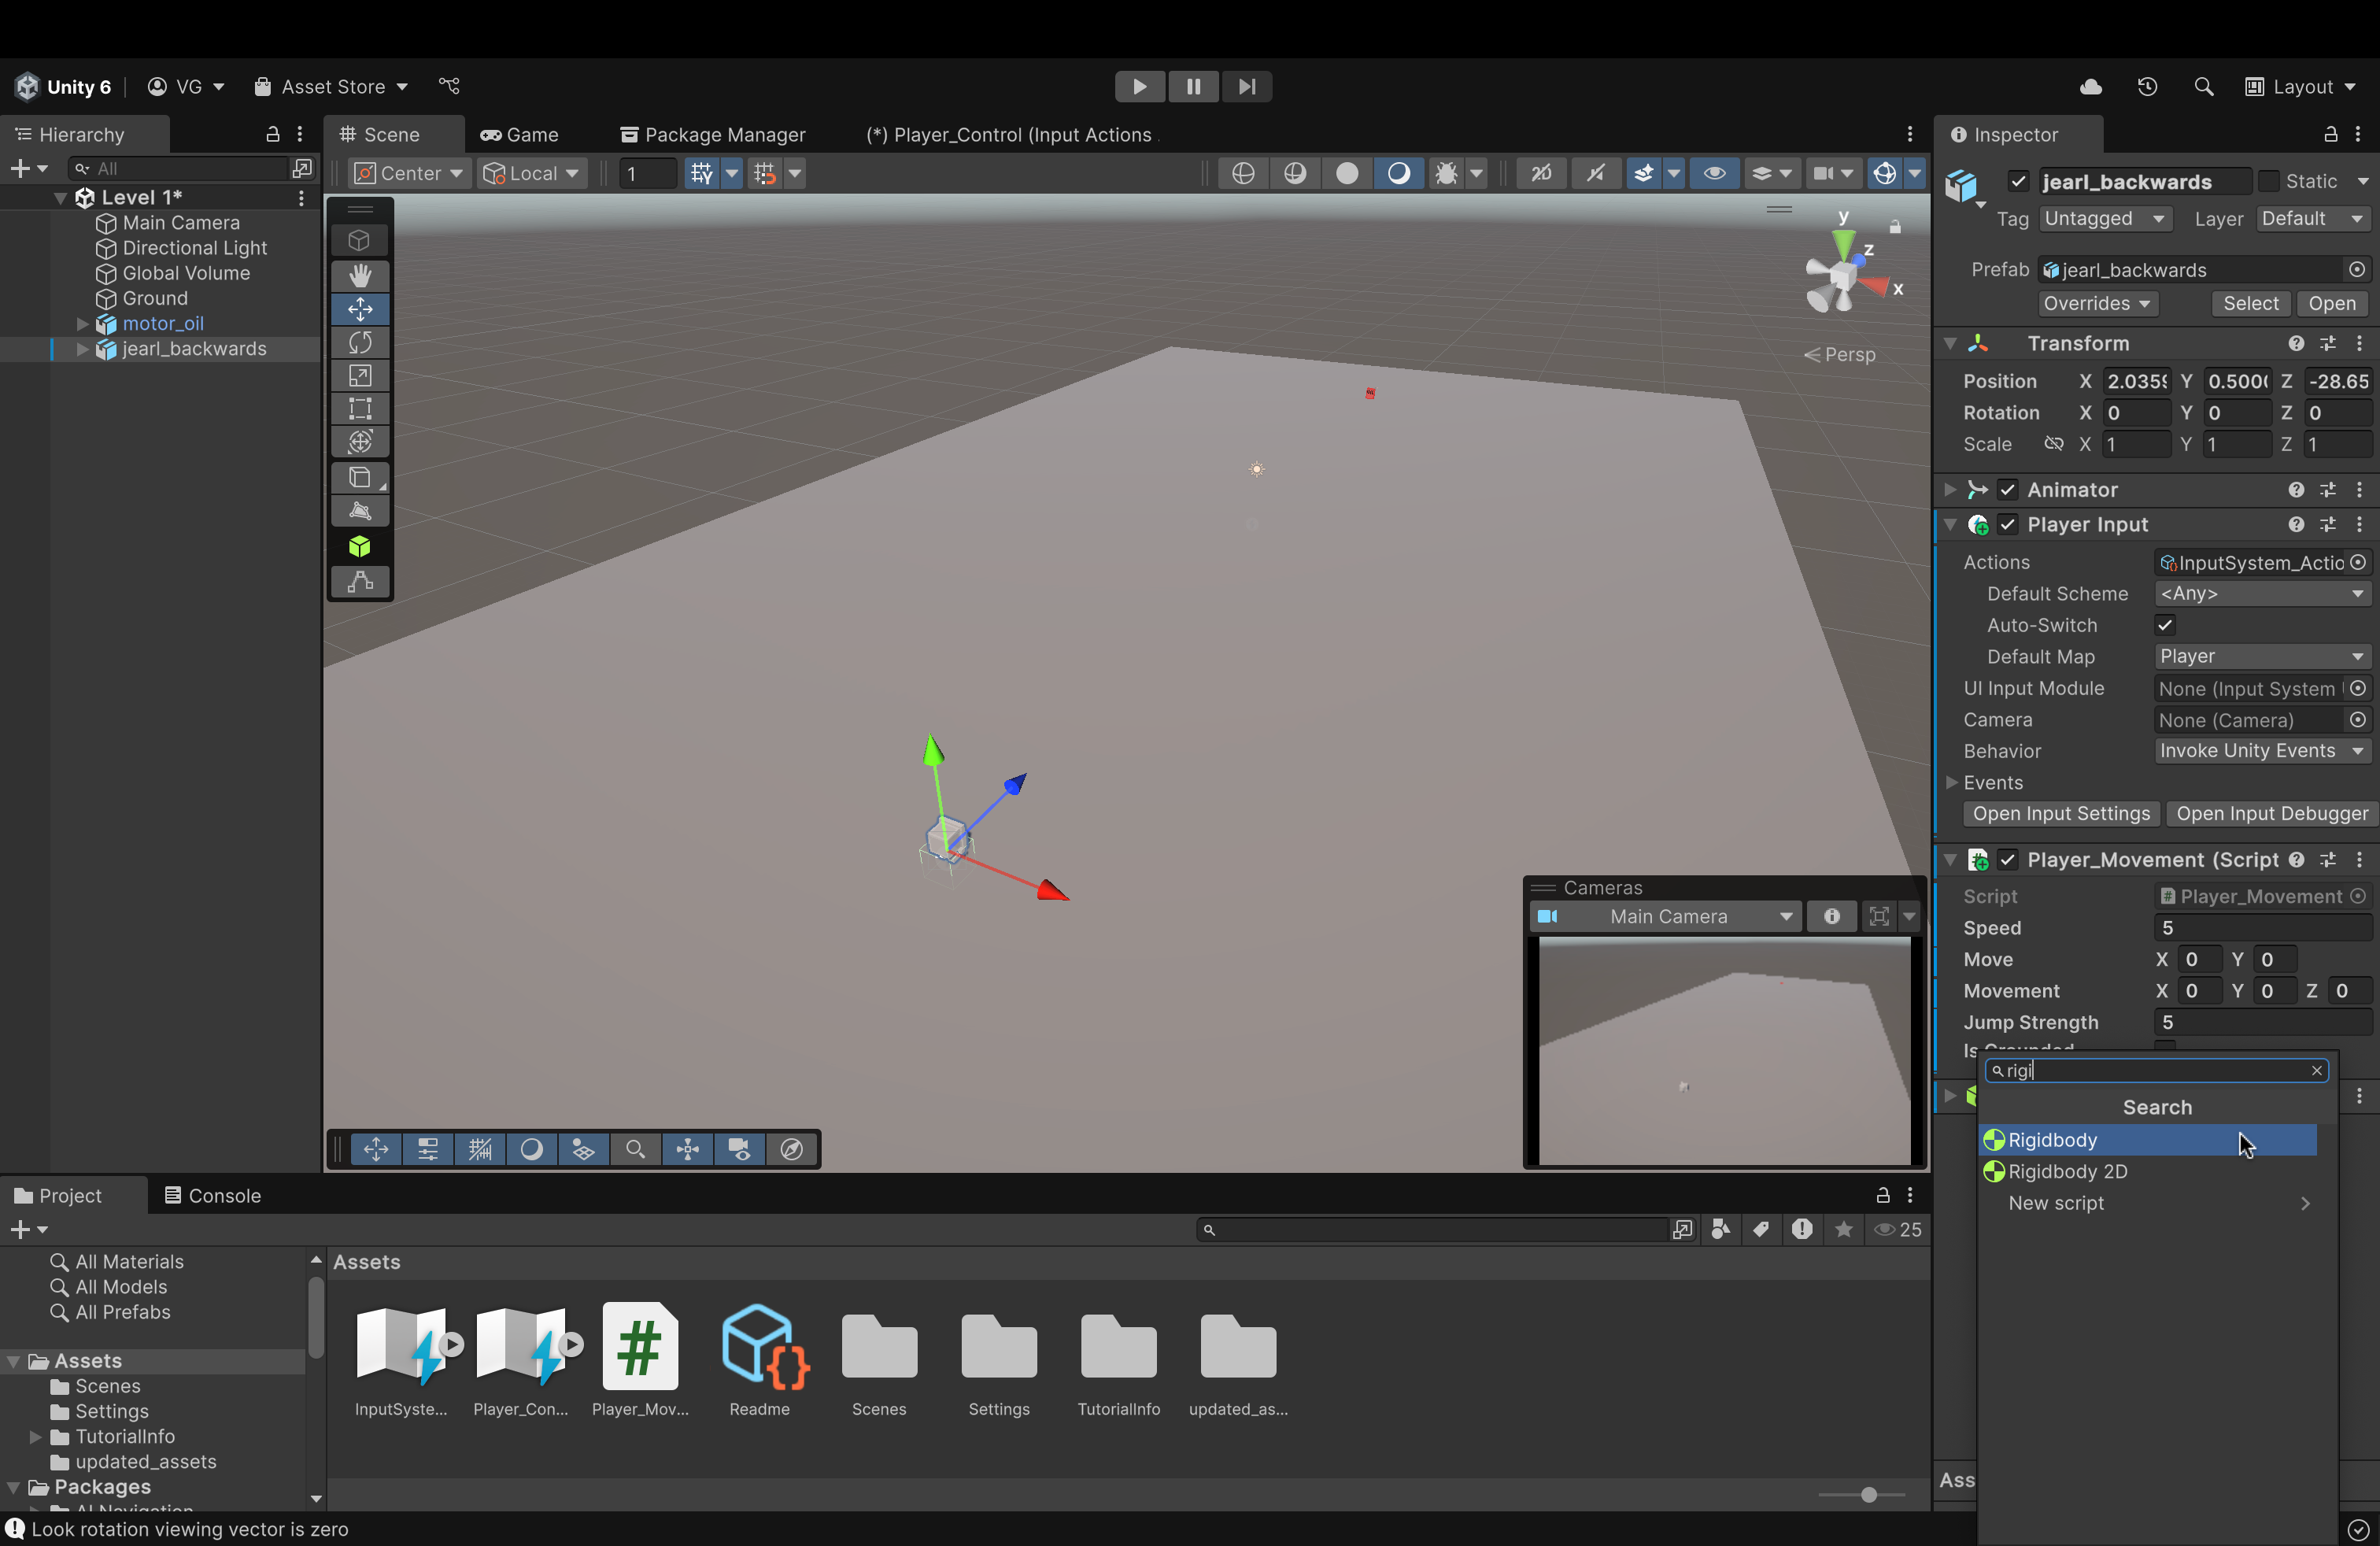This screenshot has width=2380, height=1546.
Task: Select Main Camera in the Hierarchy
Action: [181, 223]
